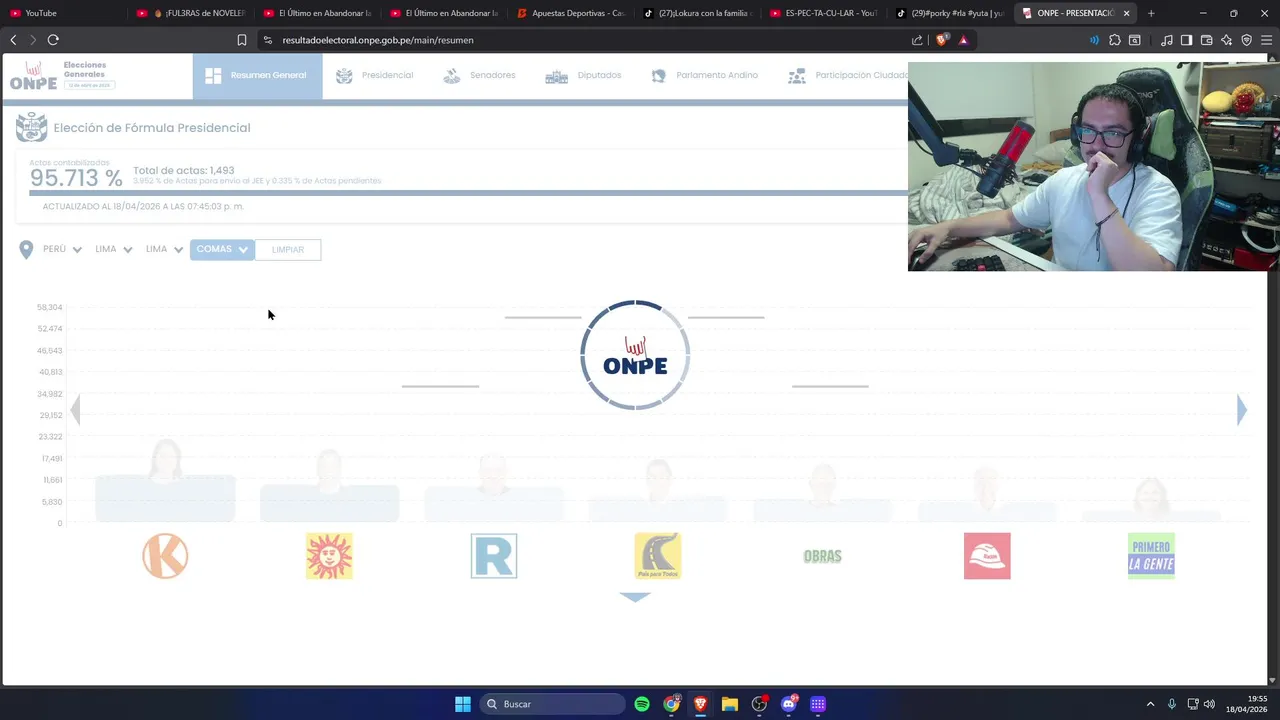This screenshot has width=1280, height=720.
Task: Toggle the browser sidebar panel
Action: (1186, 40)
